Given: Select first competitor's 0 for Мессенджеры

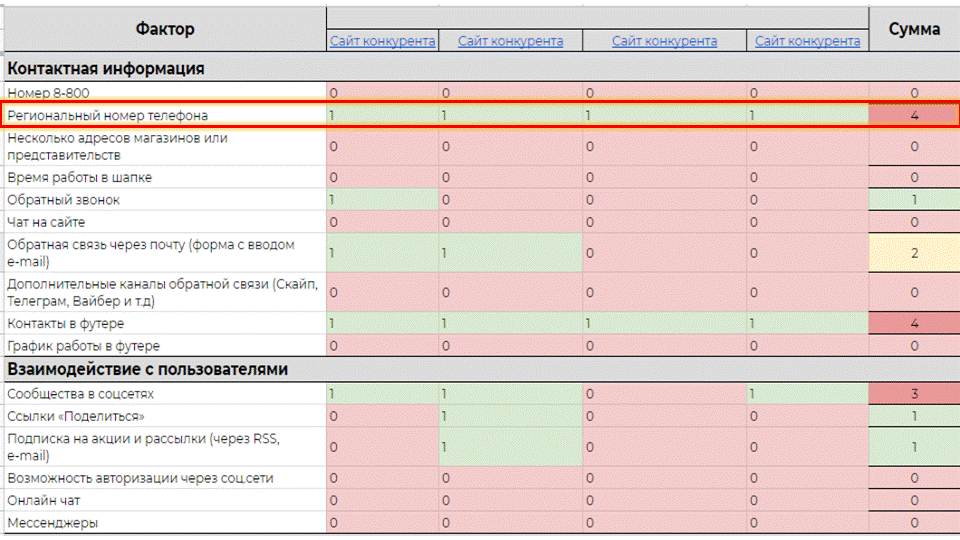Looking at the screenshot, I should coord(383,523).
